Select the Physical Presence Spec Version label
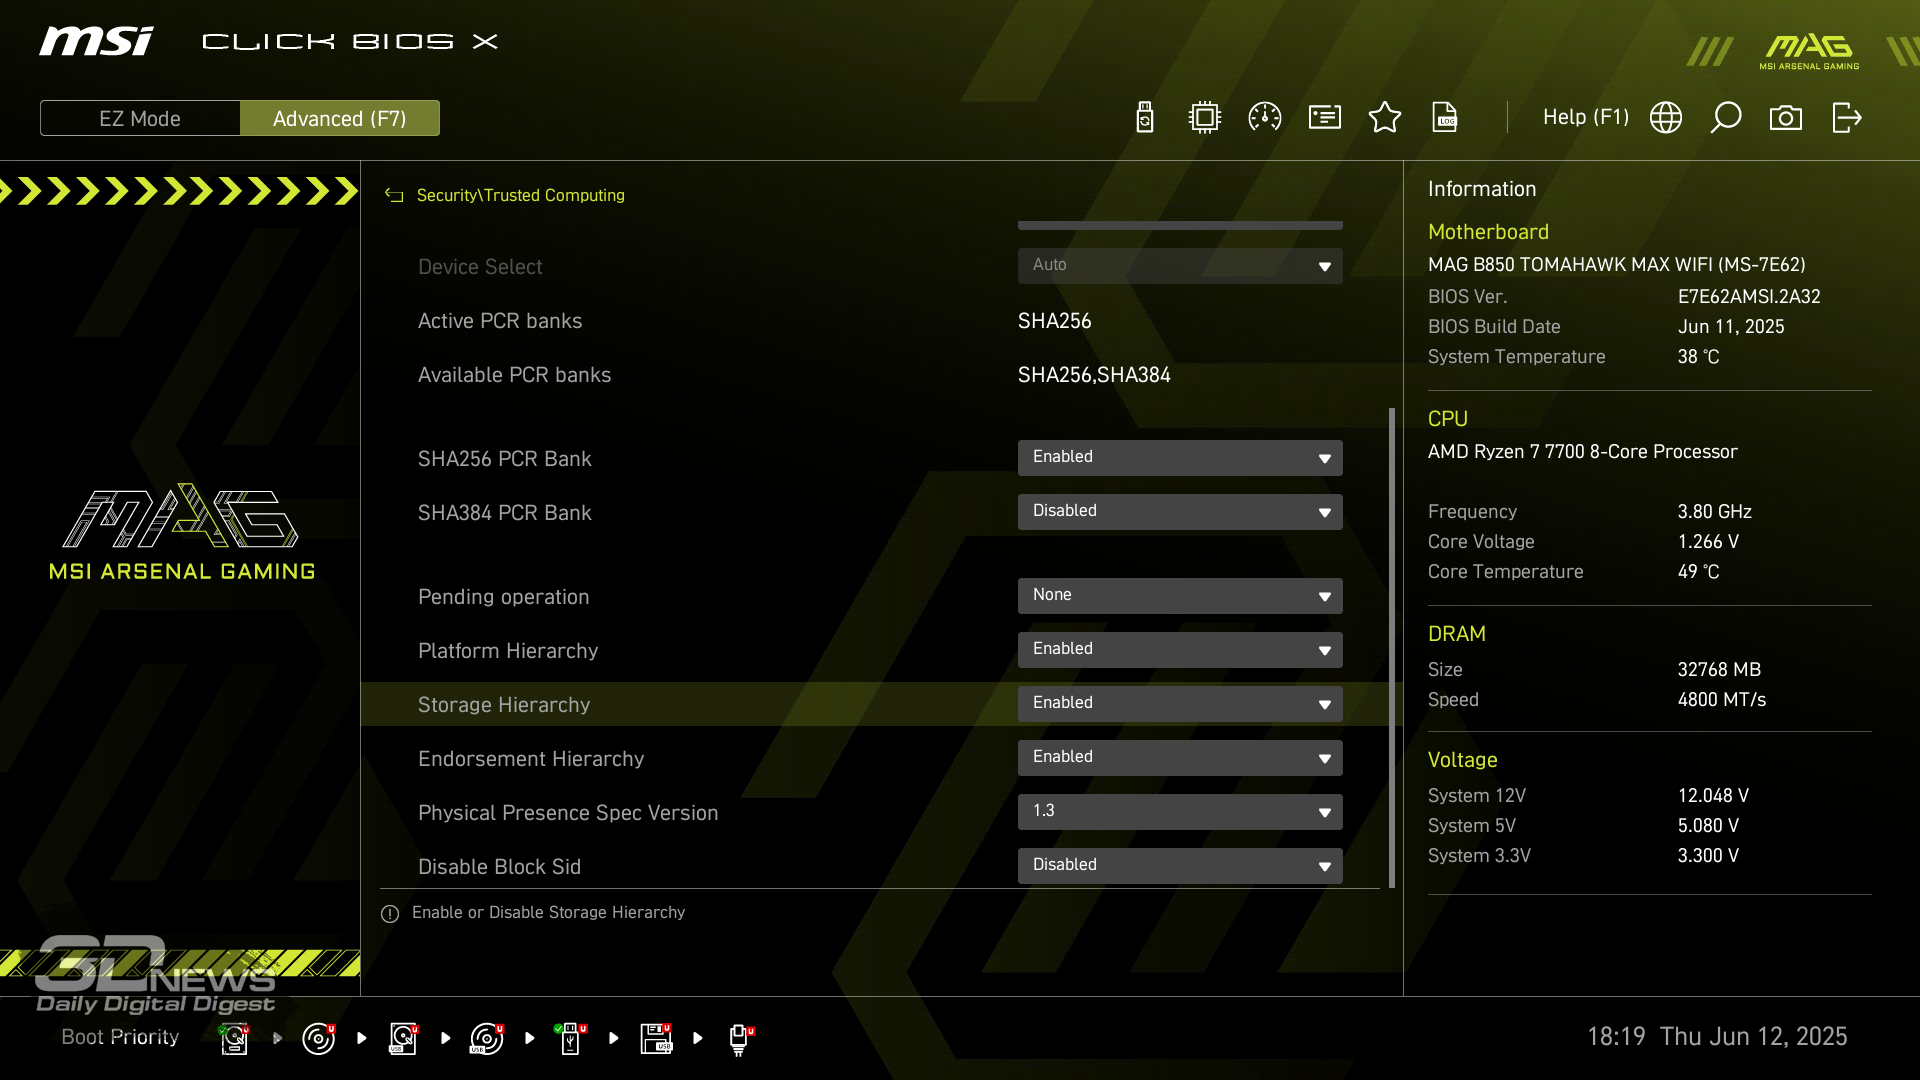 568,813
